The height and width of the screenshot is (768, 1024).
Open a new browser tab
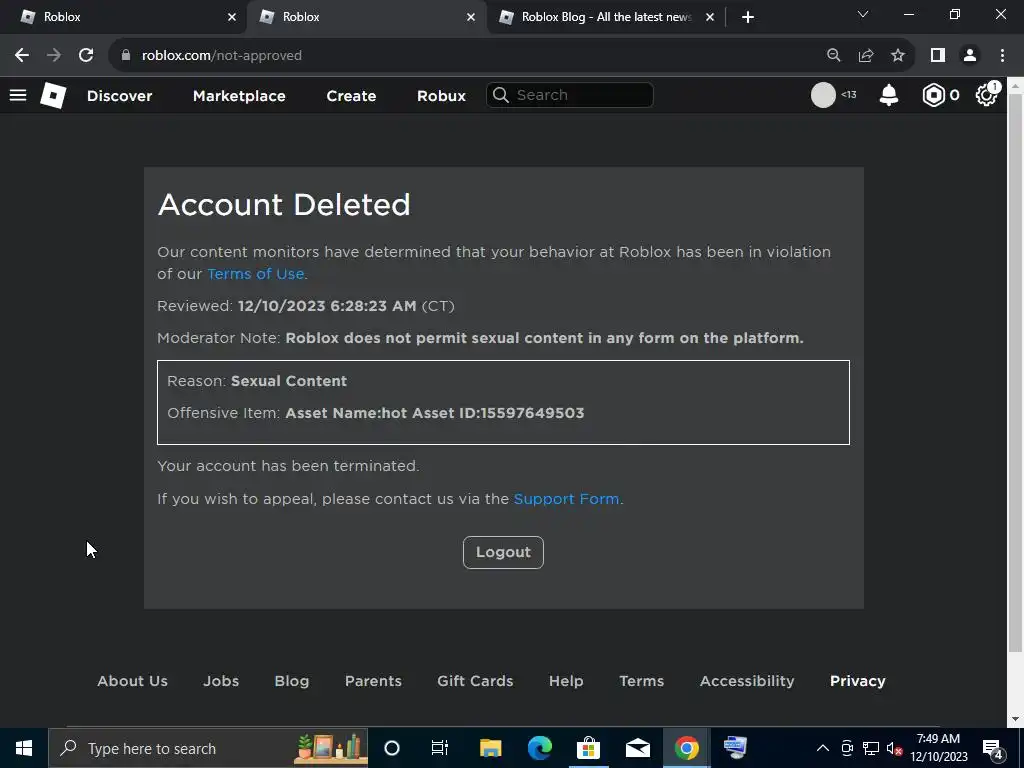click(x=748, y=17)
